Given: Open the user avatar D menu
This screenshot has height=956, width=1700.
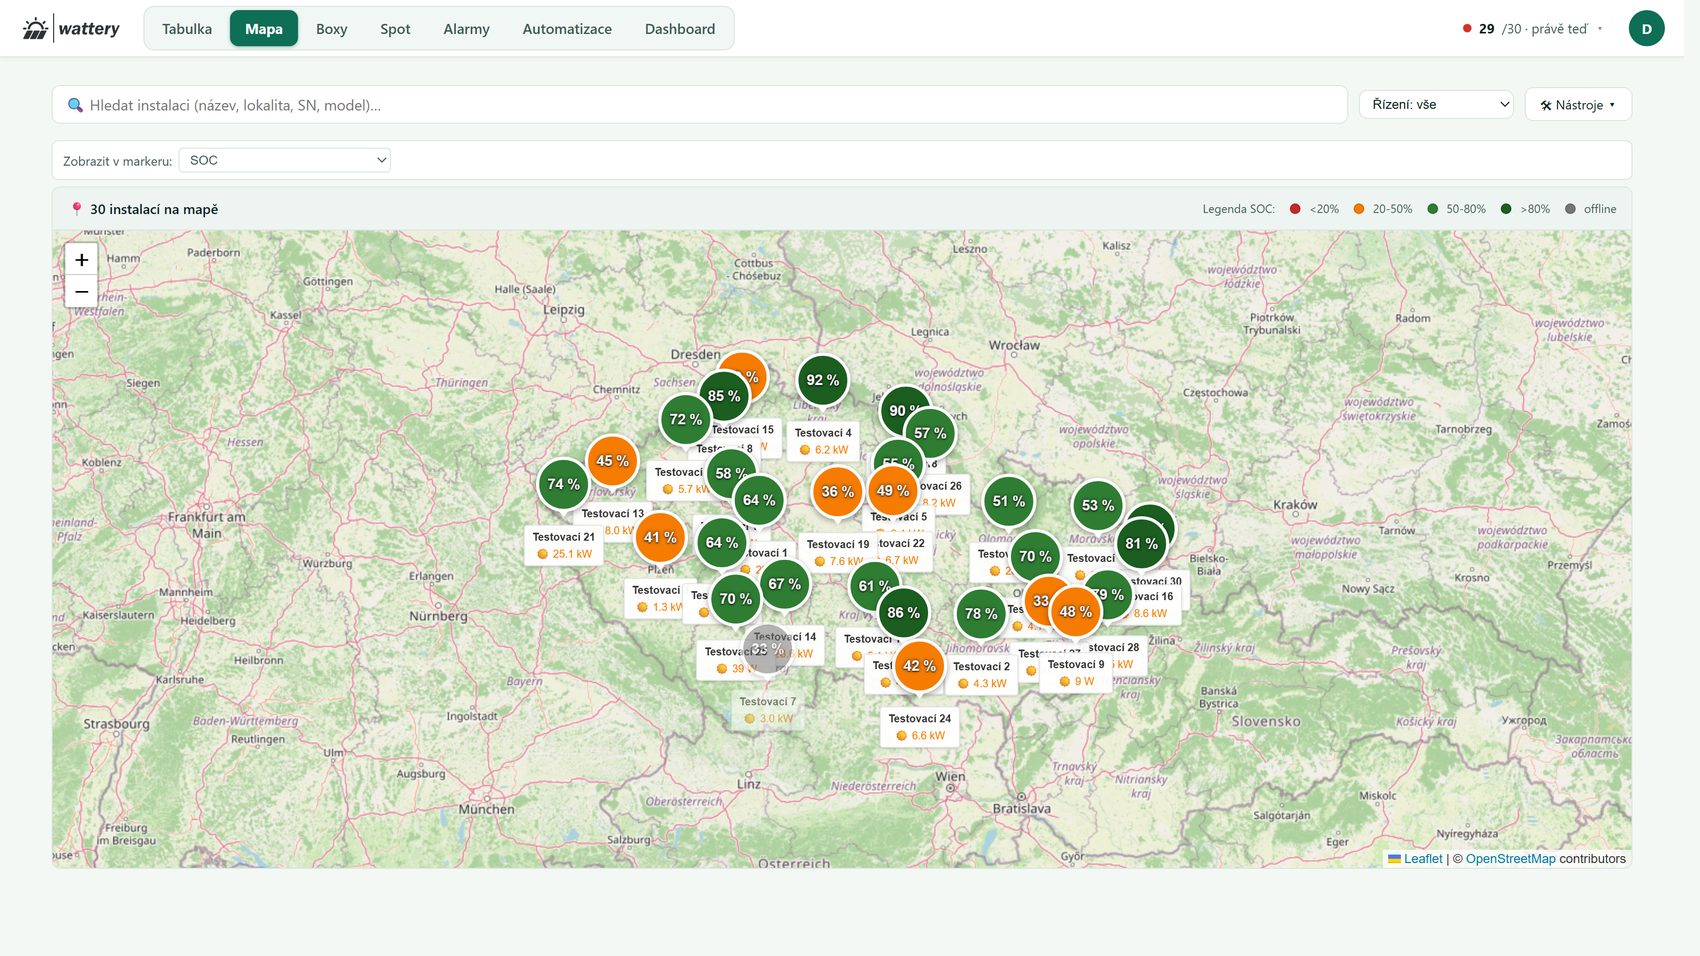Looking at the screenshot, I should pyautogui.click(x=1646, y=29).
